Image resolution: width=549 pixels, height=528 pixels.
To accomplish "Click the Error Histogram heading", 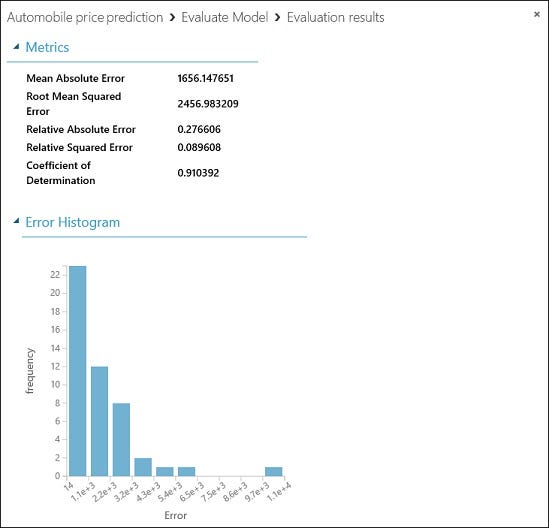I will pyautogui.click(x=73, y=222).
